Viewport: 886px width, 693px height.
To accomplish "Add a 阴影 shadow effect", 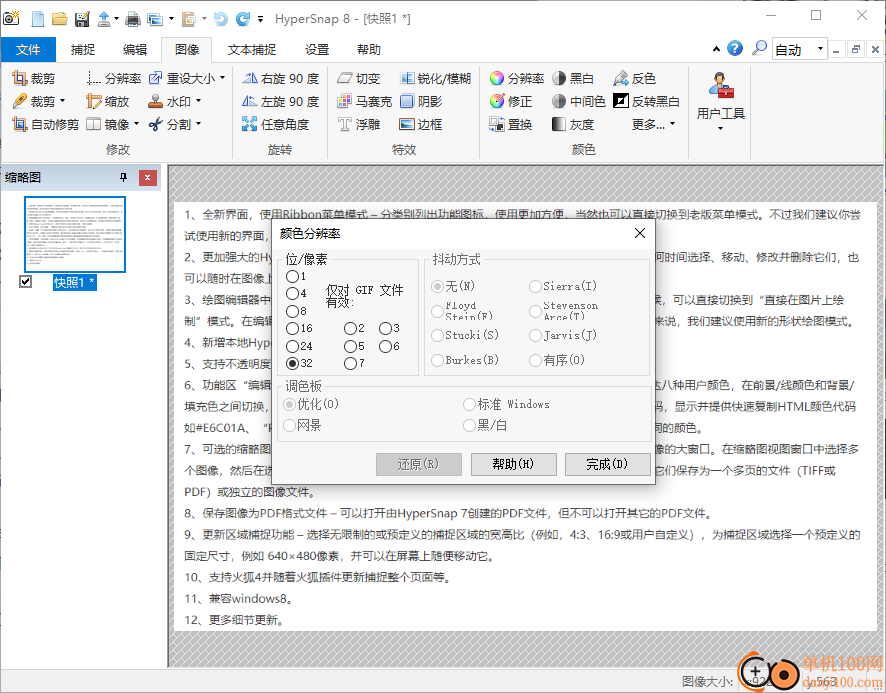I will click(x=421, y=101).
